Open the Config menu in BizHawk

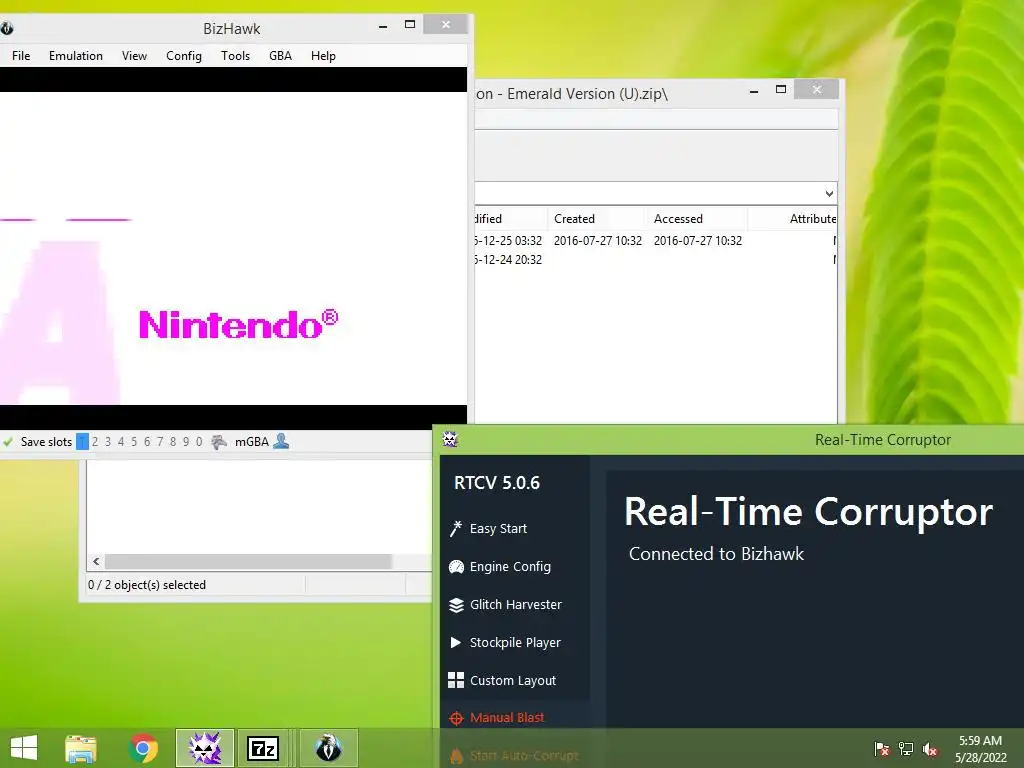click(x=184, y=56)
